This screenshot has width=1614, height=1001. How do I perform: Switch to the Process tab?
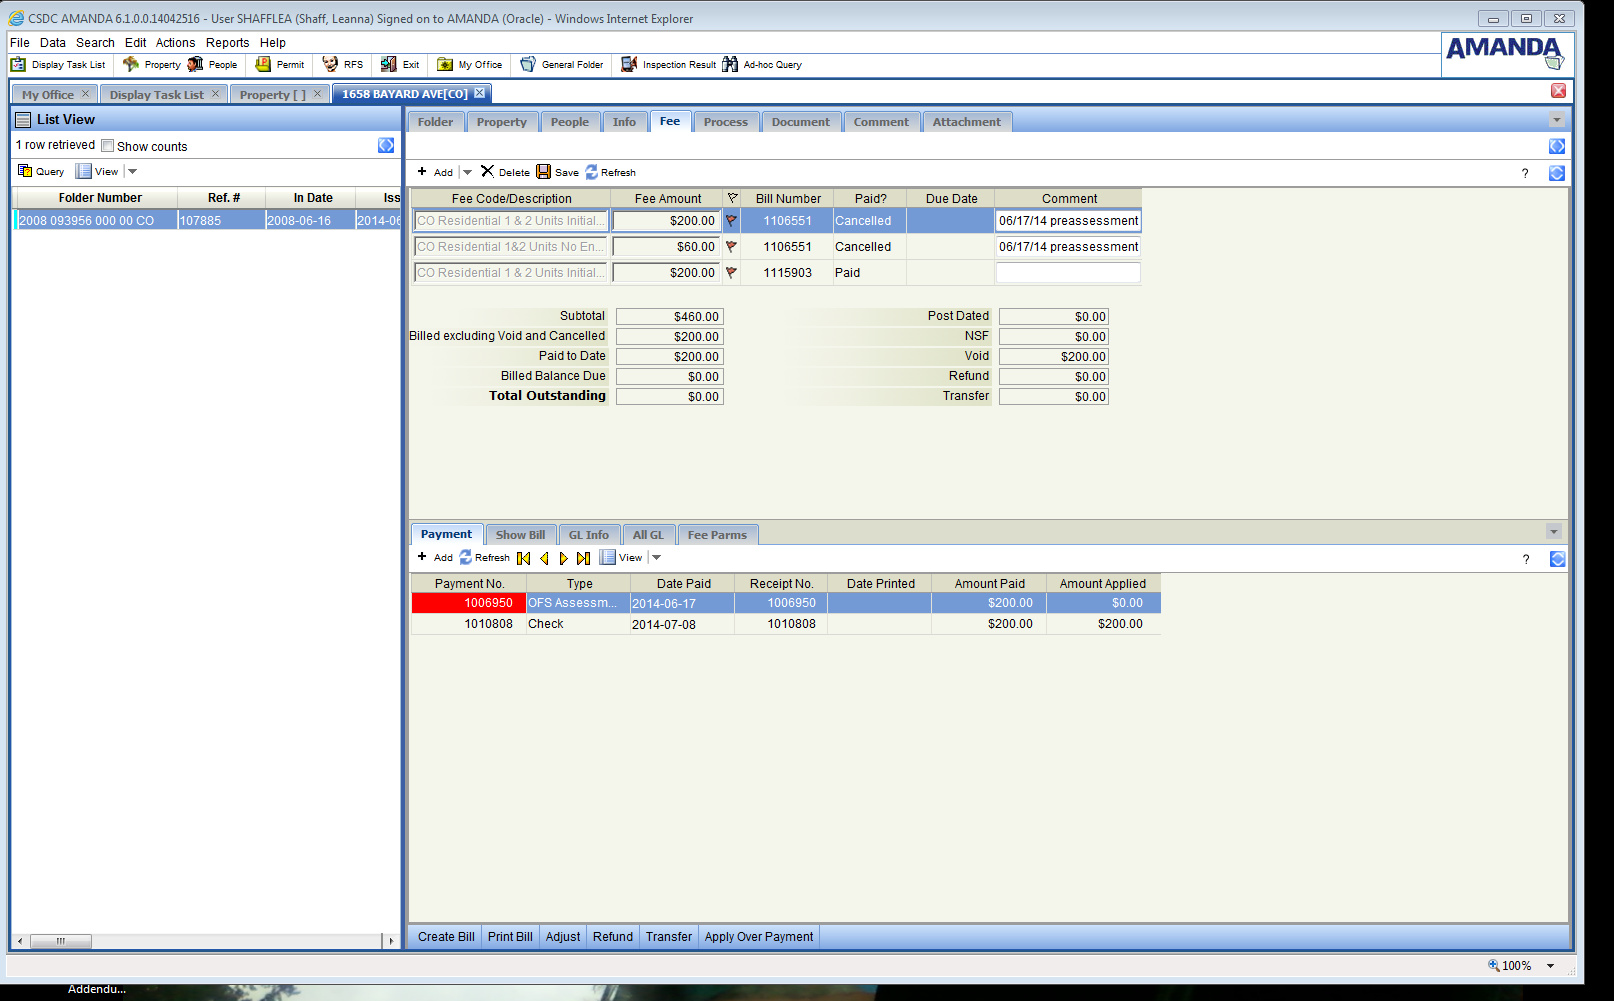[x=725, y=122]
